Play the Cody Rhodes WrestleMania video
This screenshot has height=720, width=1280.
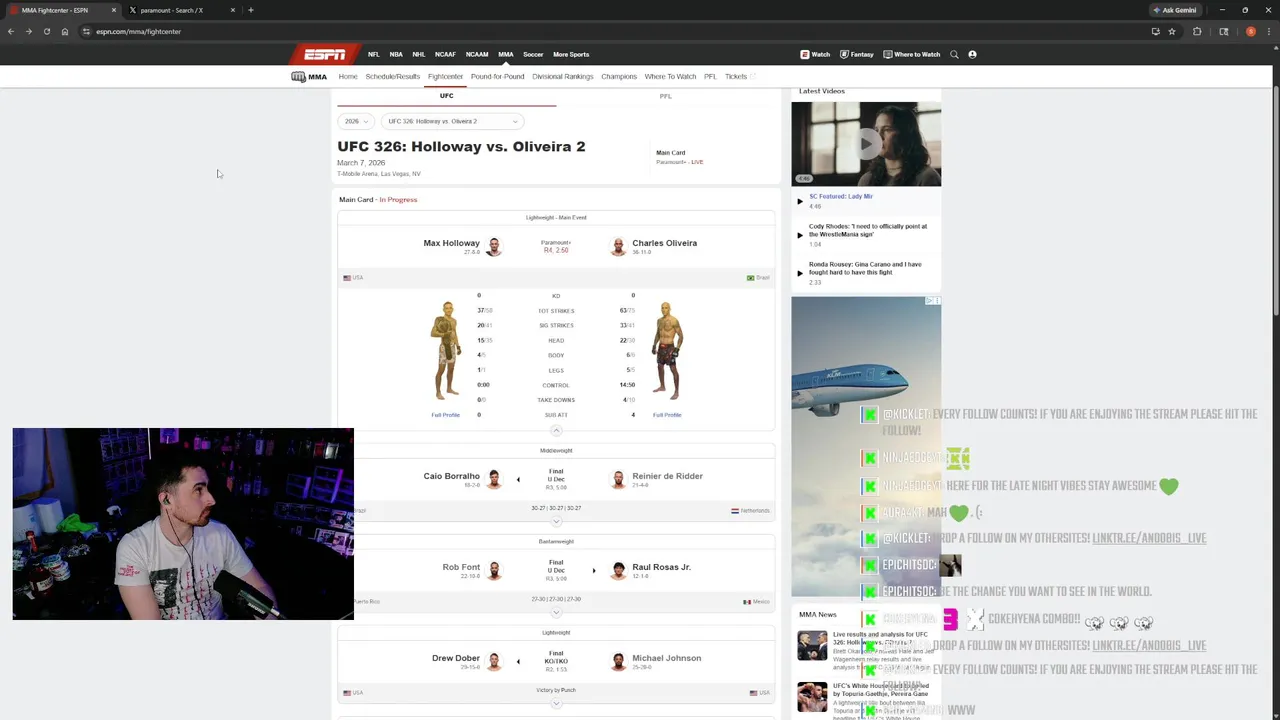pos(800,235)
